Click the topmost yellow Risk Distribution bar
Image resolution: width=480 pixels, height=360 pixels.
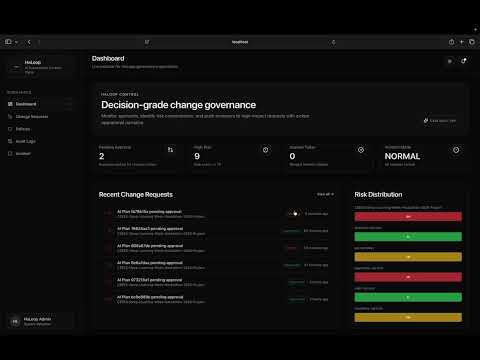(408, 257)
